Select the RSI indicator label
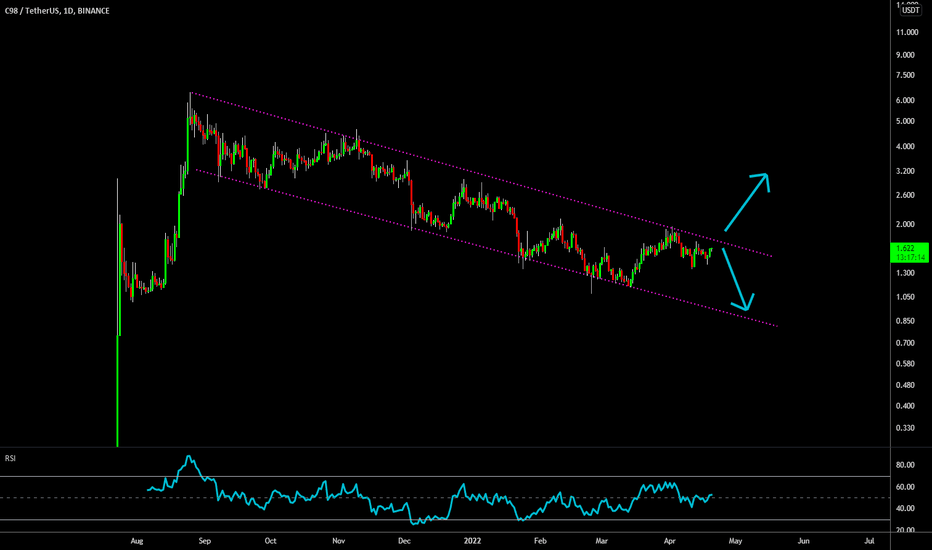 coord(10,458)
